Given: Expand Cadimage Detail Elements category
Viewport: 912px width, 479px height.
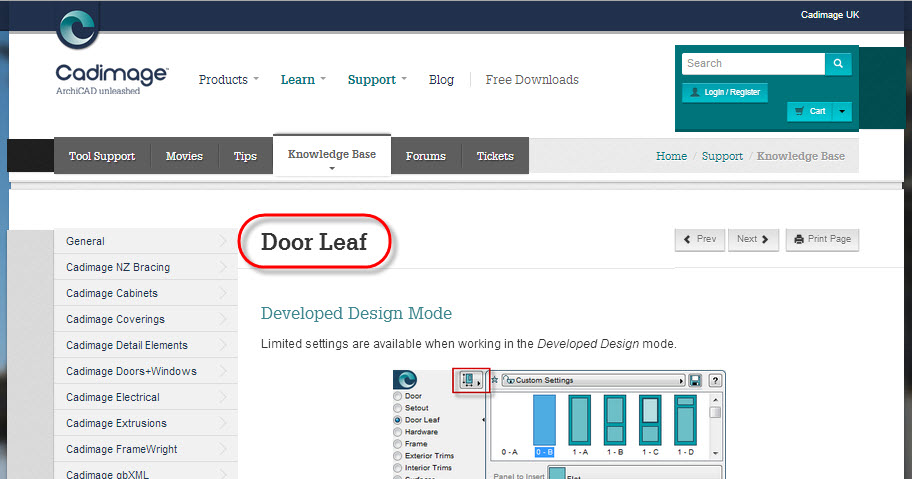Looking at the screenshot, I should click(145, 345).
